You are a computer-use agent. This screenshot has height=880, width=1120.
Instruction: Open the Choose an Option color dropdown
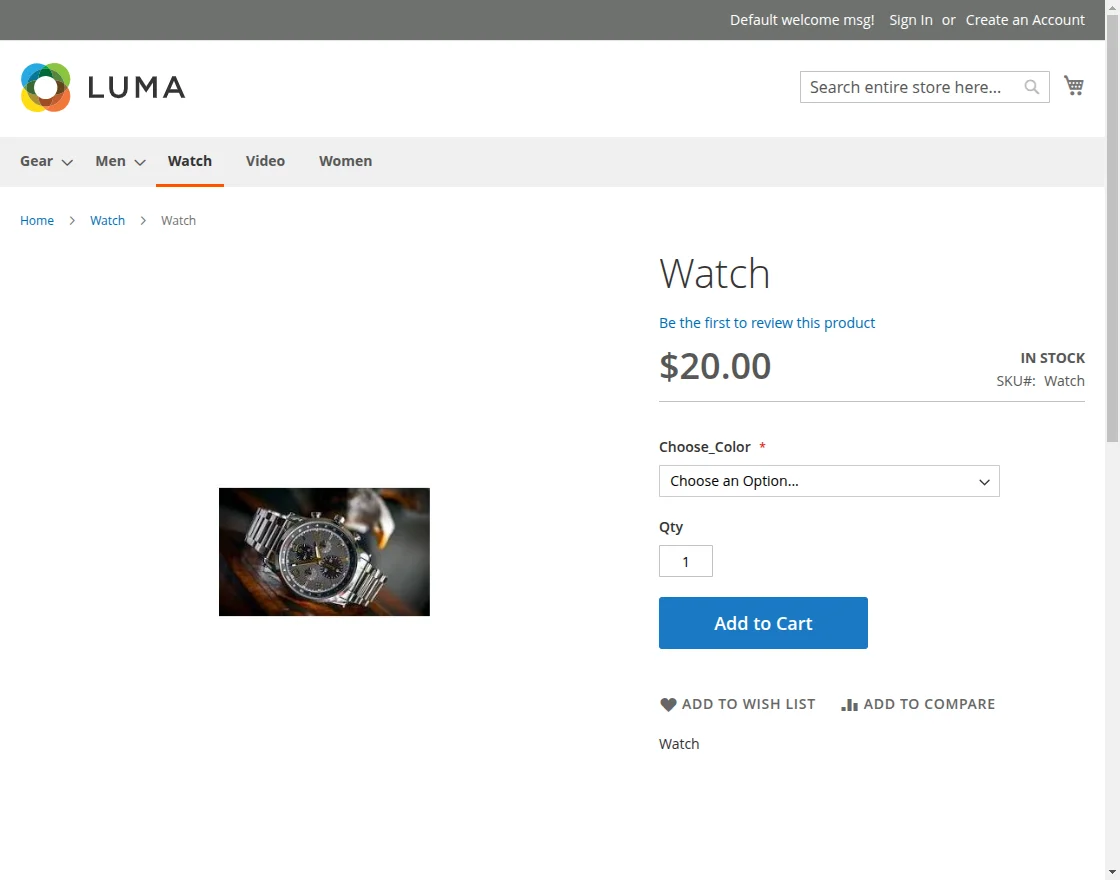pos(828,481)
